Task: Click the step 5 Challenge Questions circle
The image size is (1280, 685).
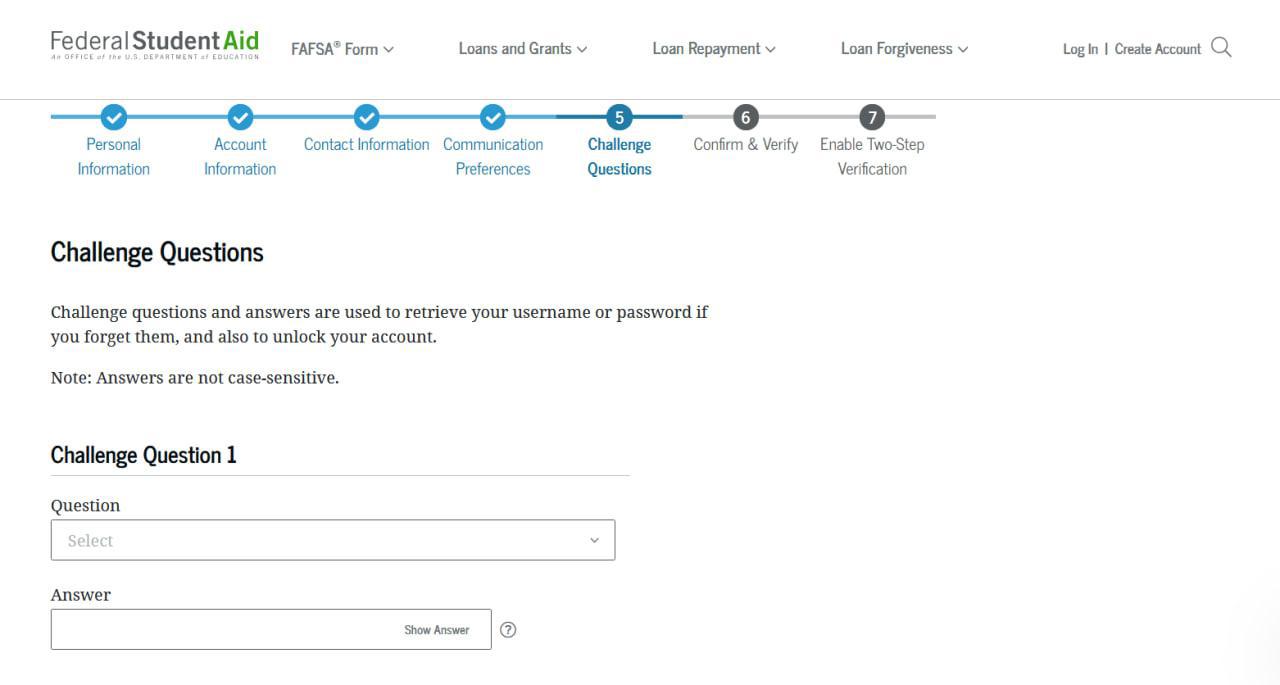Action: click(x=619, y=117)
